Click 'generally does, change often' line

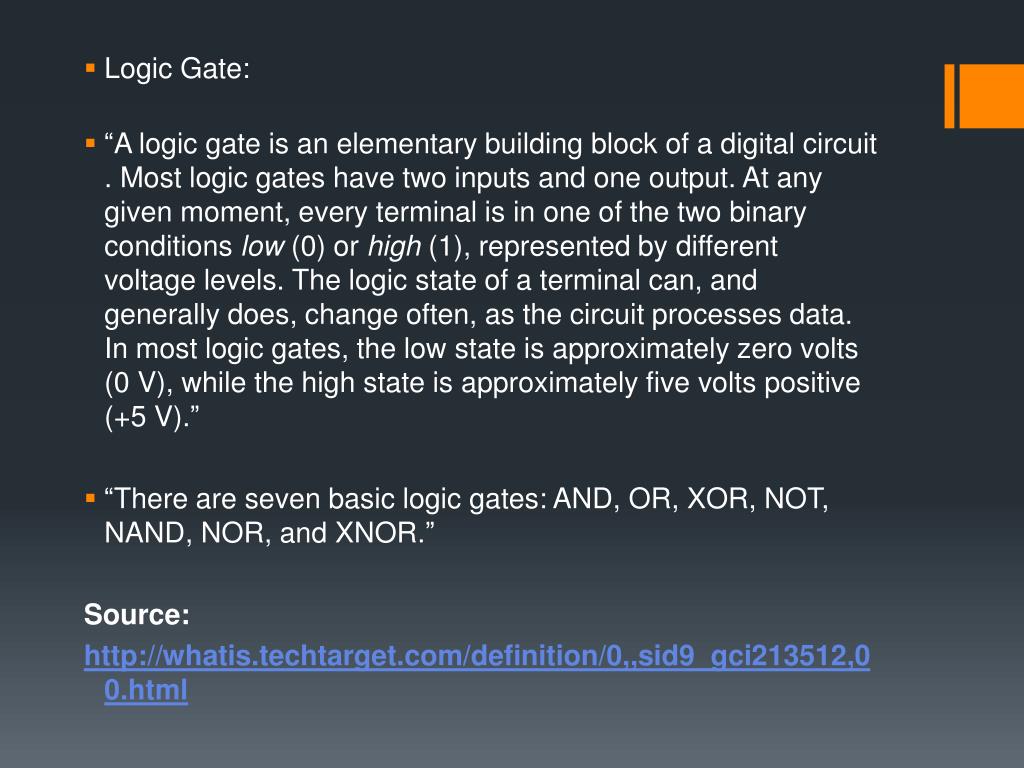[291, 315]
